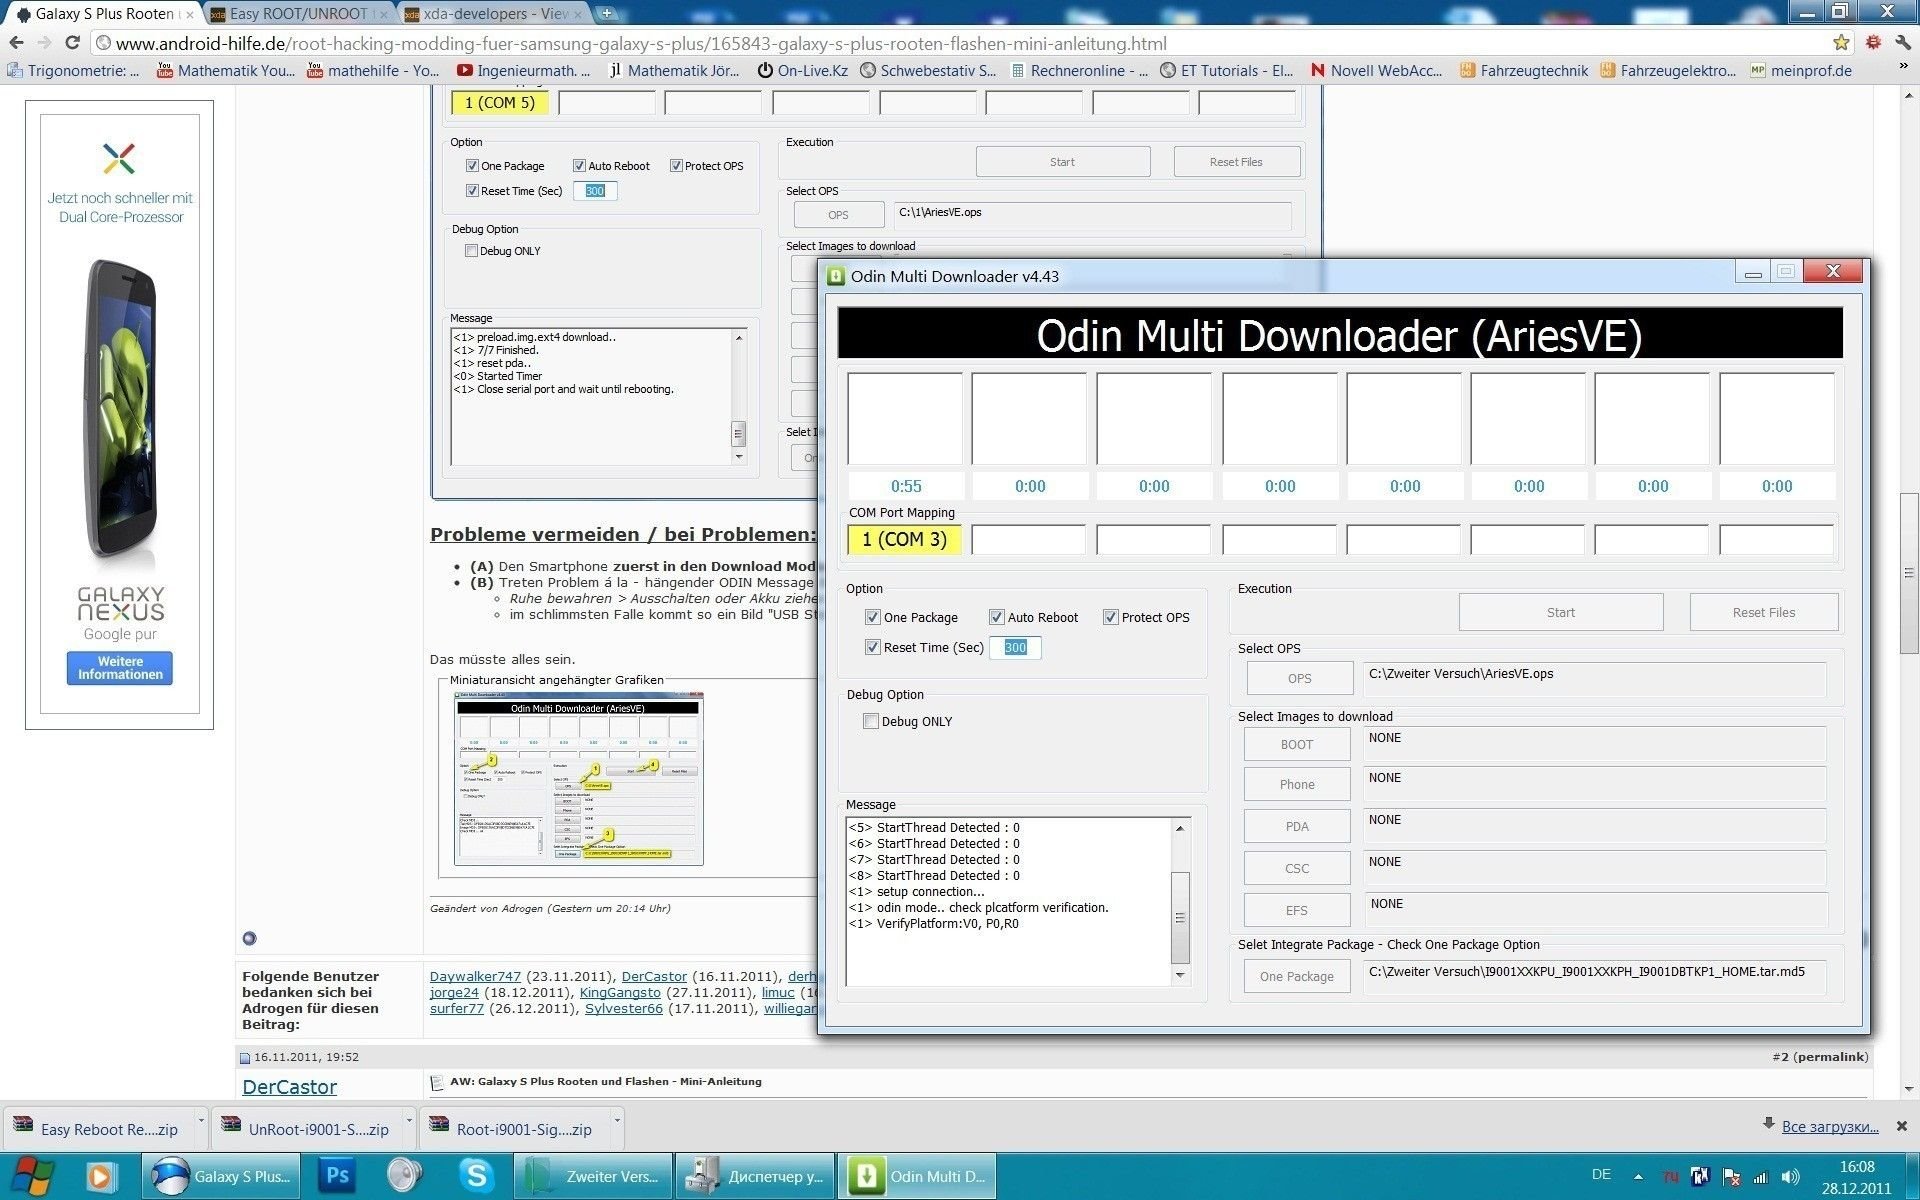Show more bookmarks via chevron

click(1903, 67)
